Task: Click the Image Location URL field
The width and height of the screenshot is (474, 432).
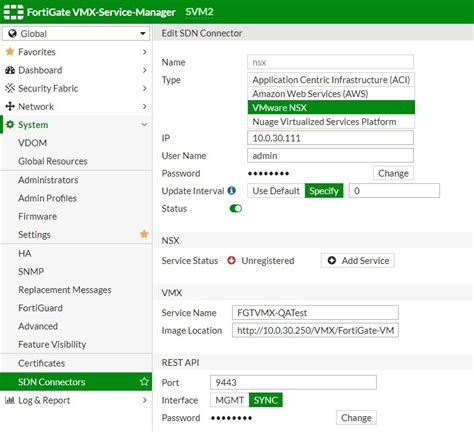Action: (315, 330)
